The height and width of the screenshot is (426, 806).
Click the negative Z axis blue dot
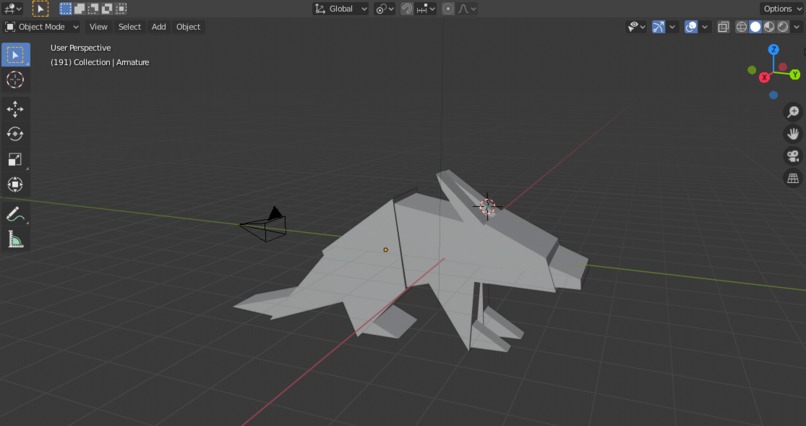pyautogui.click(x=773, y=95)
